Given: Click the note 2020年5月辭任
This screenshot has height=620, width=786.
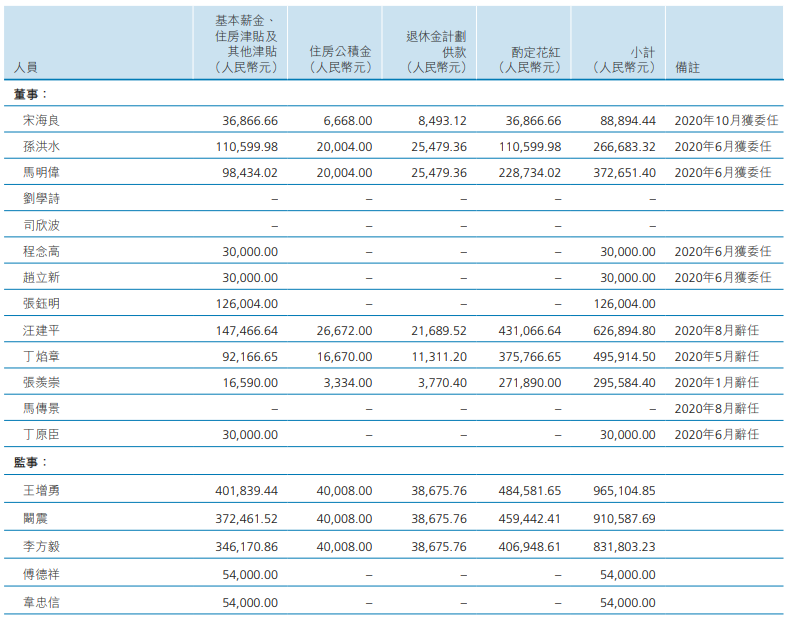Looking at the screenshot, I should click(x=717, y=356).
